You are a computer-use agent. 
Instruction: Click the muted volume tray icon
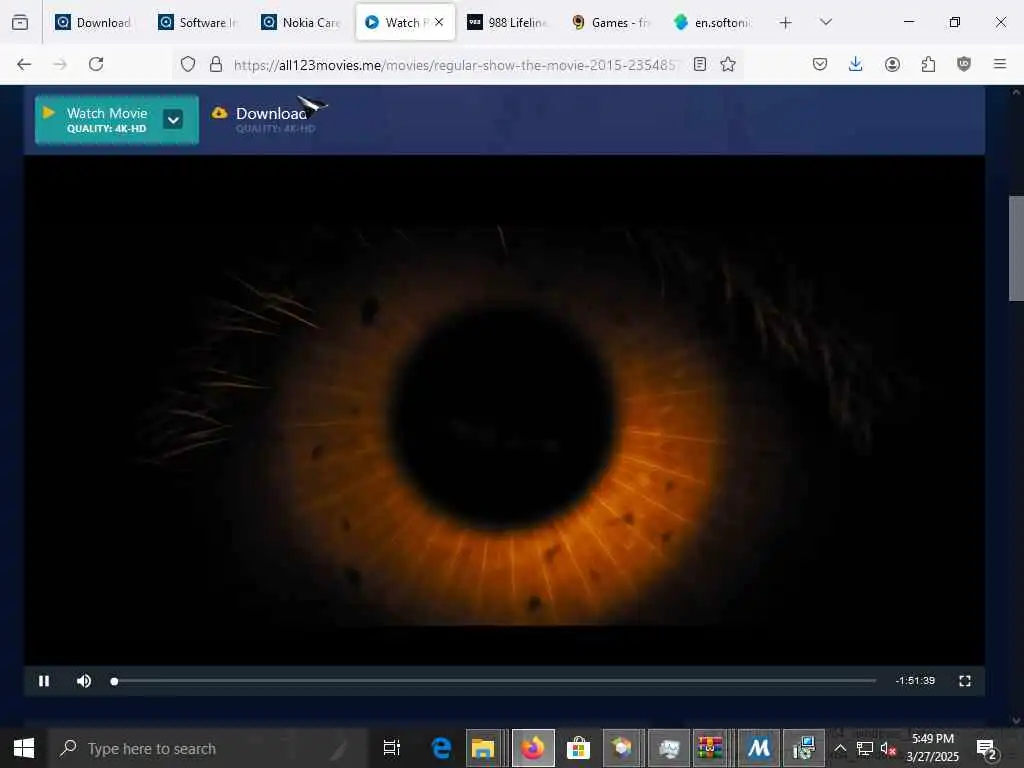(888, 748)
